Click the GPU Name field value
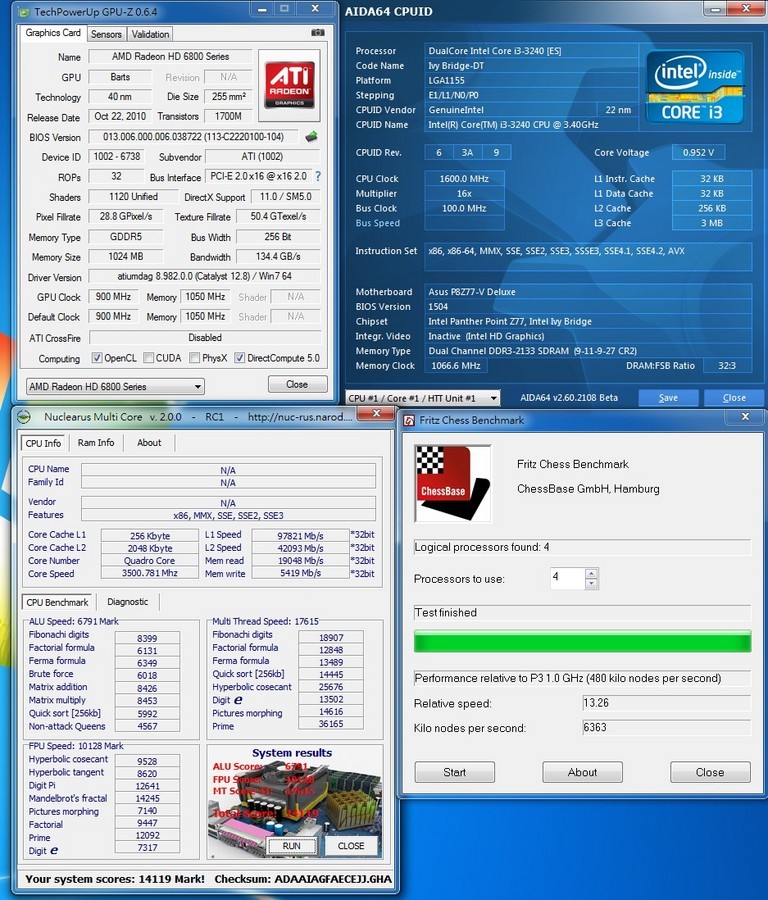The image size is (768, 900). point(170,56)
